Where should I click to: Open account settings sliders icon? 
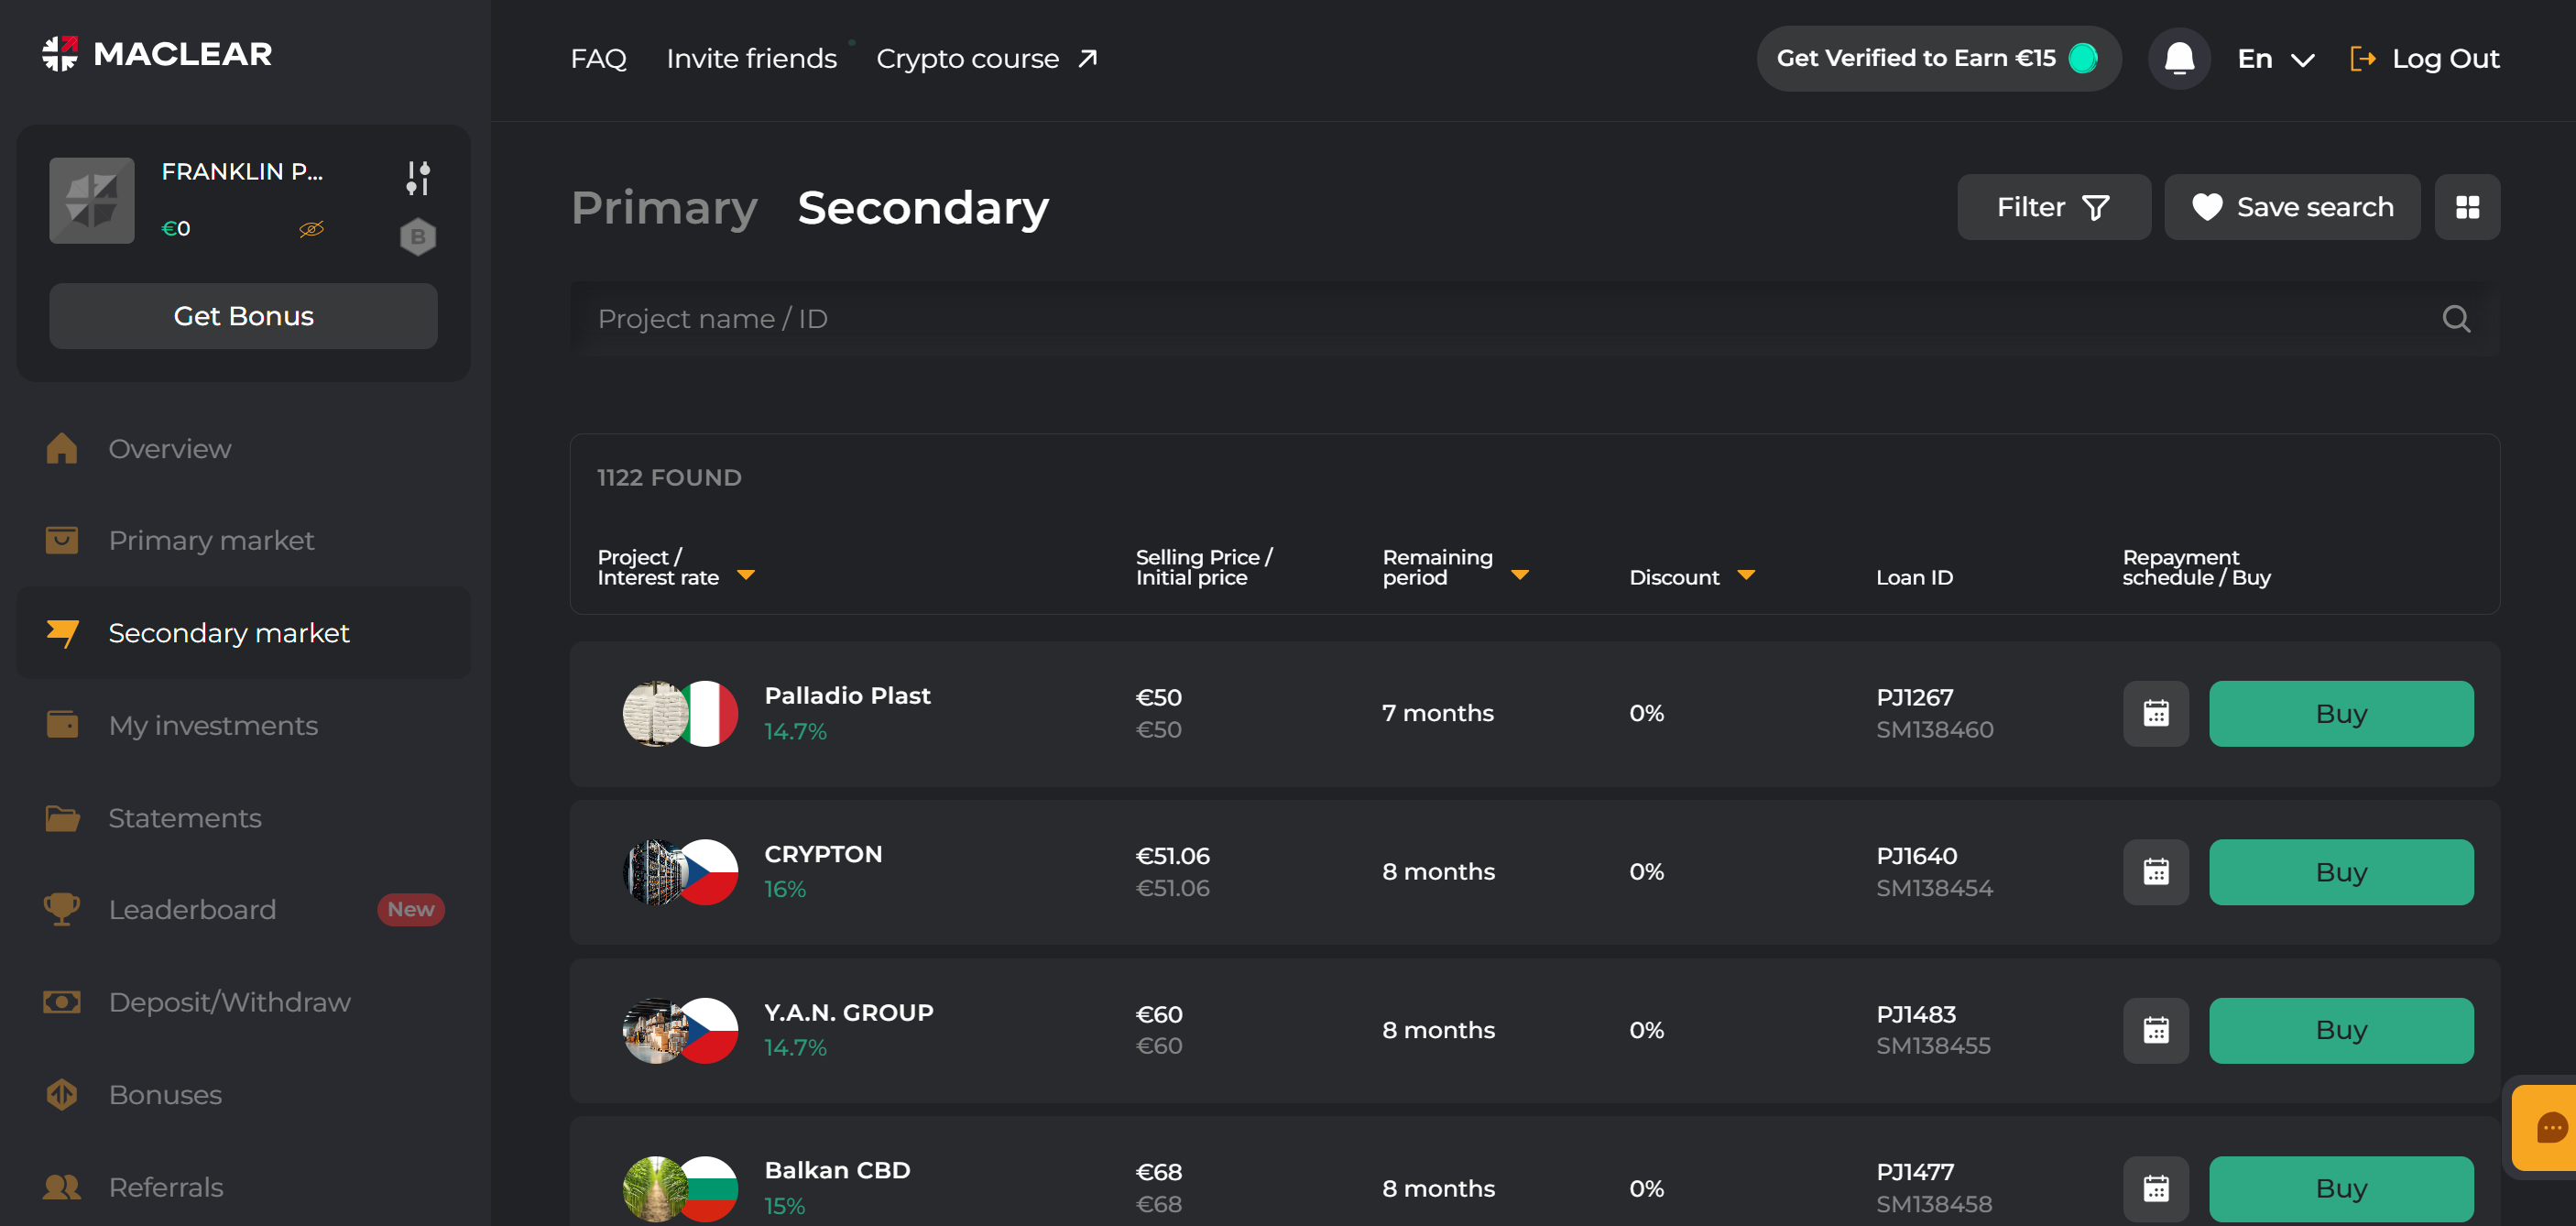[418, 178]
